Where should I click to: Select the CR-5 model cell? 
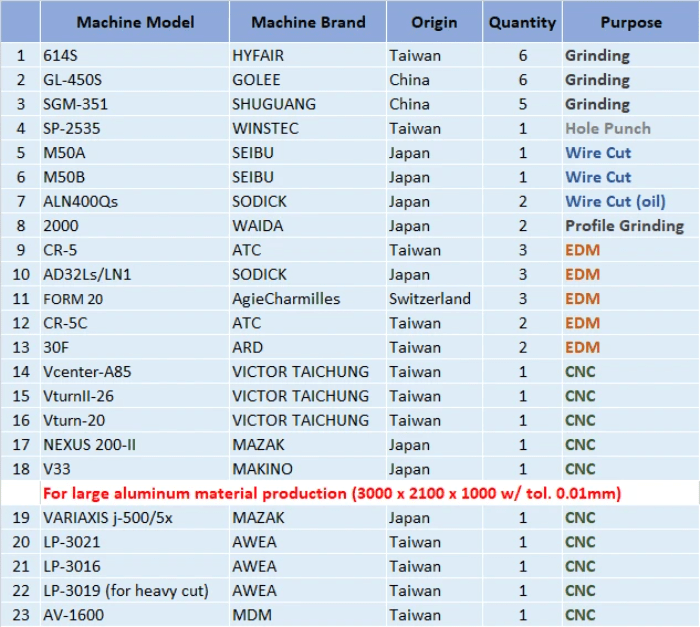point(135,250)
